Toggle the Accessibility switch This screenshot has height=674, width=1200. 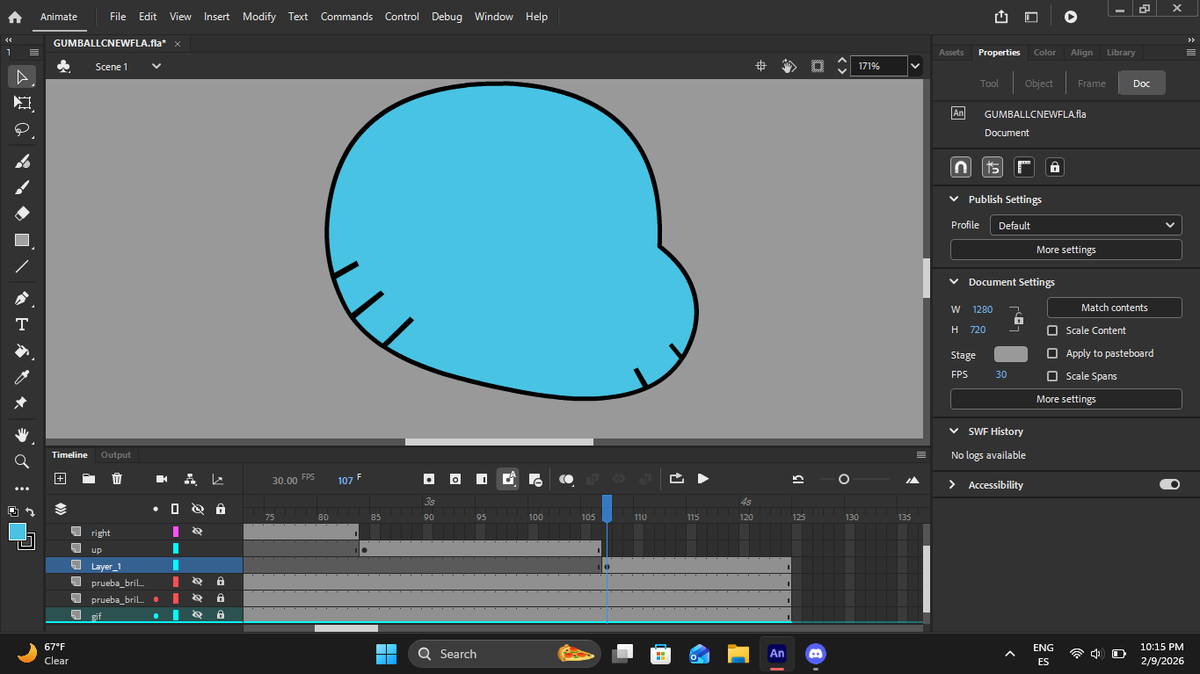click(1168, 485)
